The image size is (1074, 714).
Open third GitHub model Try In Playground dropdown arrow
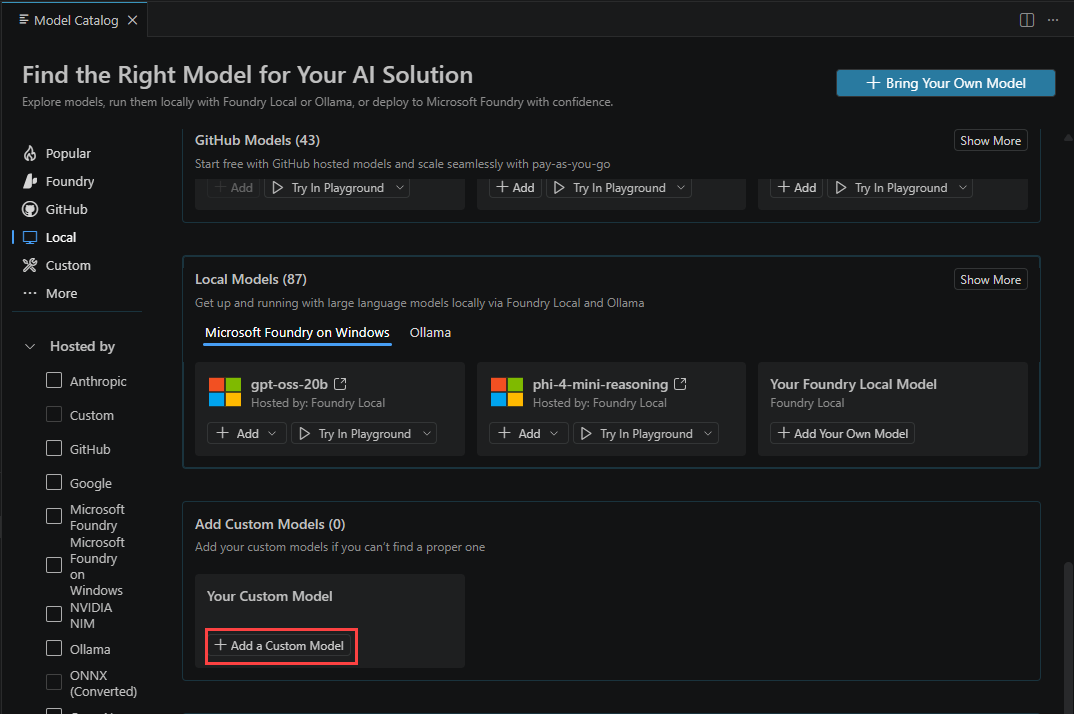point(963,188)
